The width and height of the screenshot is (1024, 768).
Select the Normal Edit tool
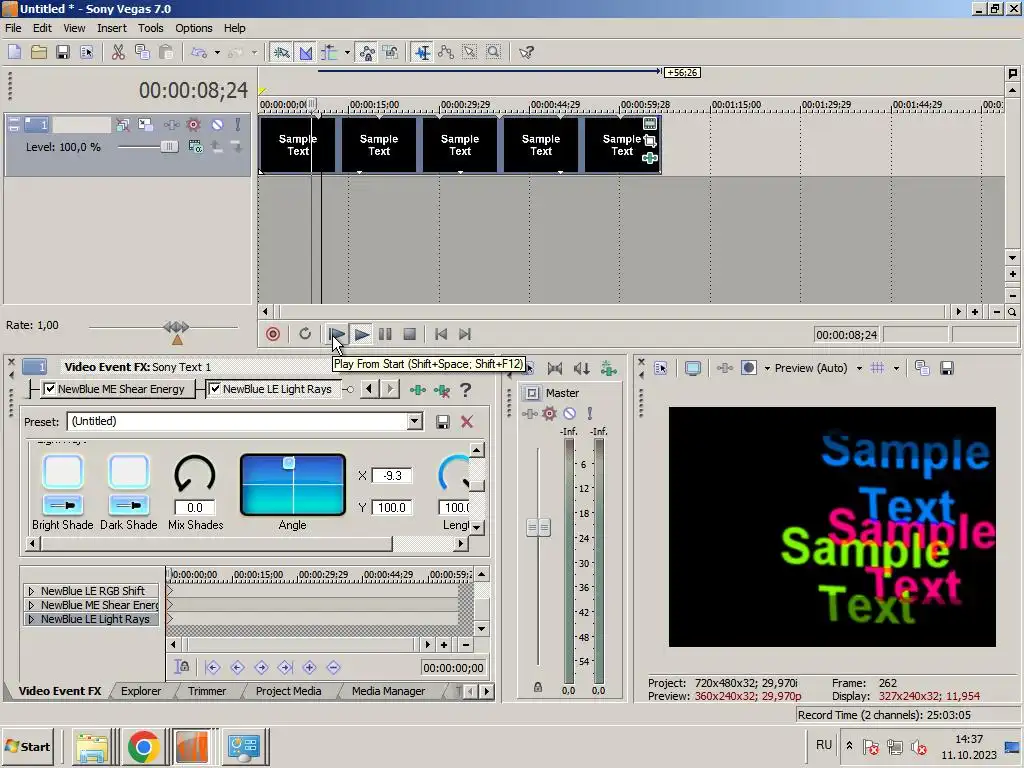[423, 52]
